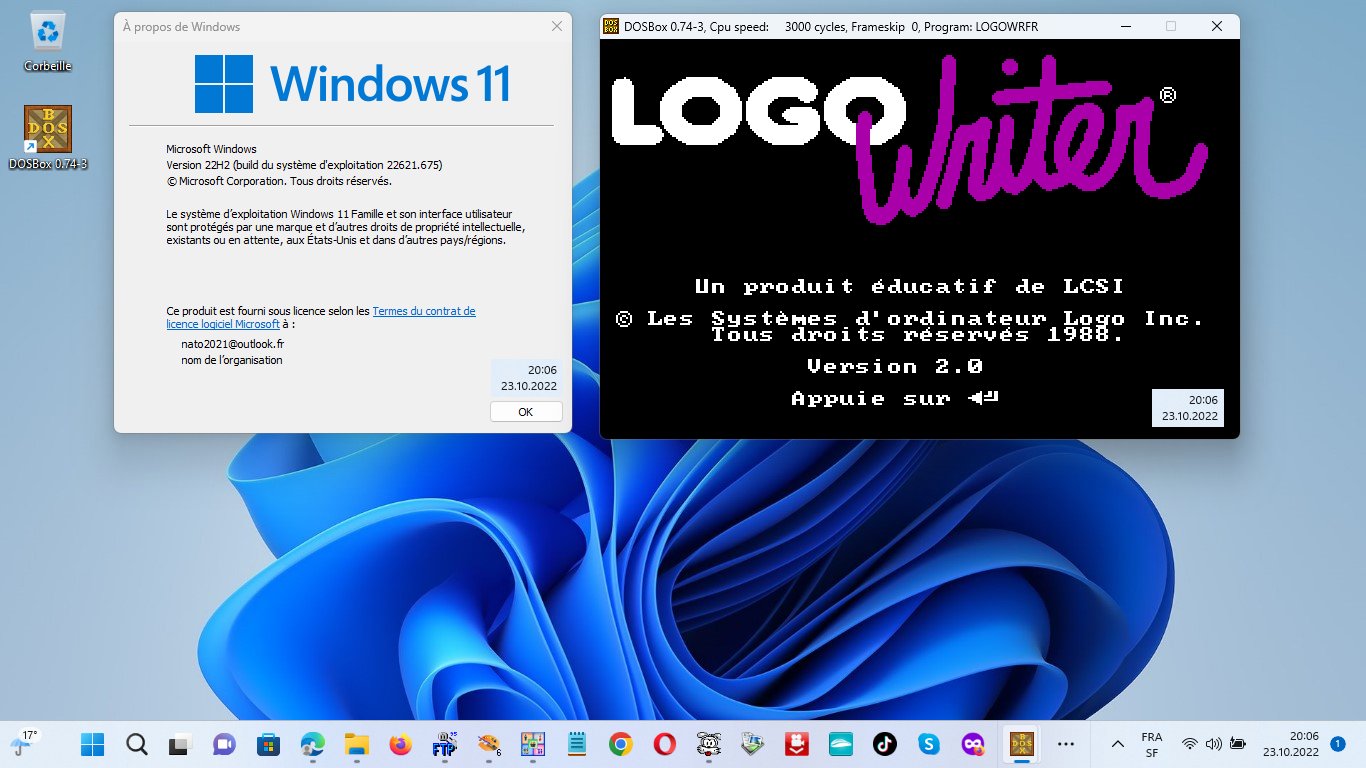Open the paint palette app on taskbar
Screen dimensions: 1366x768
click(488, 744)
